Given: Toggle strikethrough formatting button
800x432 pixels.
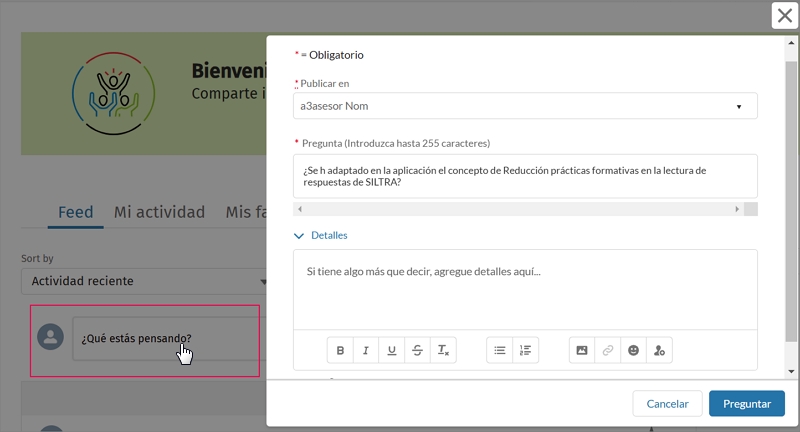Looking at the screenshot, I should click(417, 350).
